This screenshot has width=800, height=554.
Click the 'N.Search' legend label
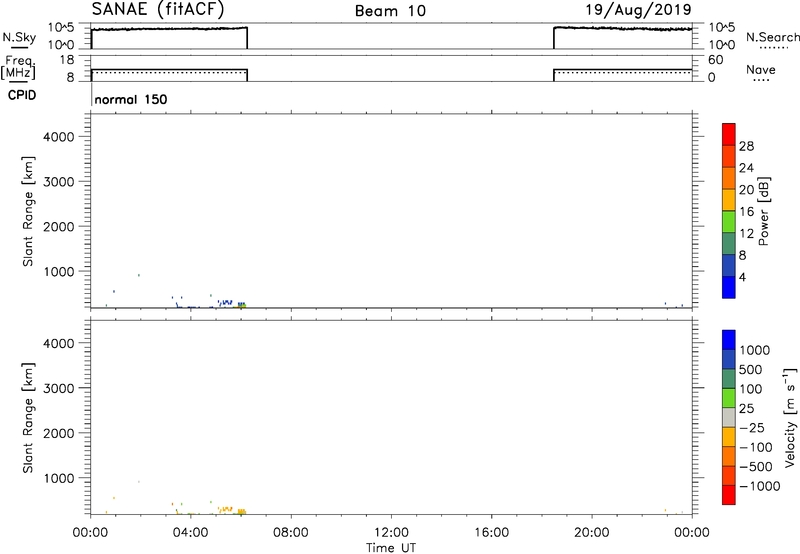click(x=772, y=37)
